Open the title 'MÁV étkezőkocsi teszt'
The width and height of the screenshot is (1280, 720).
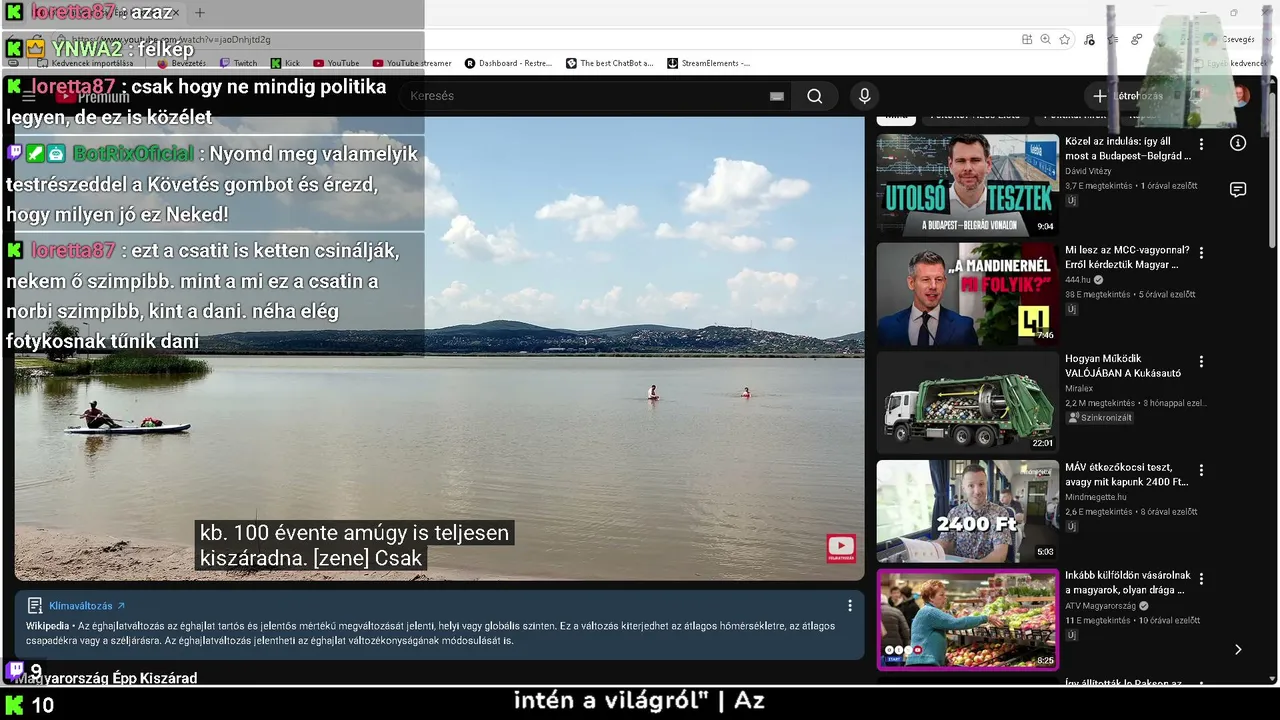pyautogui.click(x=1126, y=474)
